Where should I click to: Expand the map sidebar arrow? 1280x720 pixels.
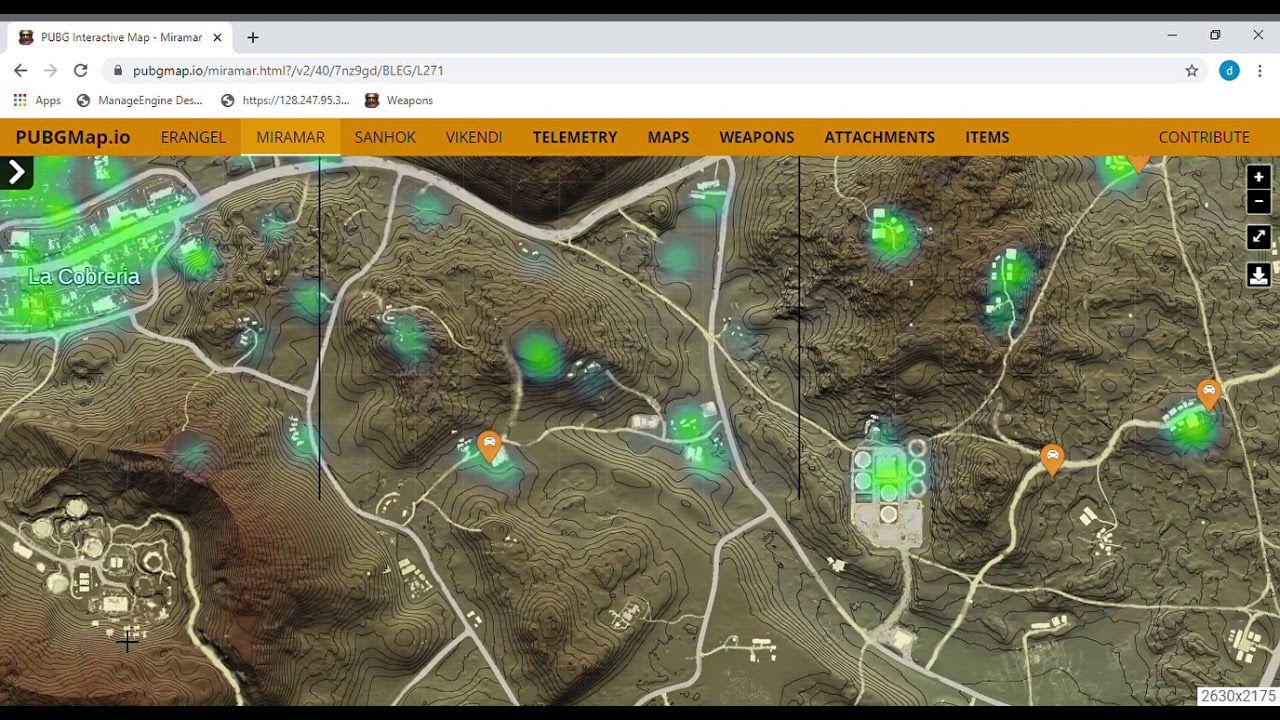coord(16,173)
